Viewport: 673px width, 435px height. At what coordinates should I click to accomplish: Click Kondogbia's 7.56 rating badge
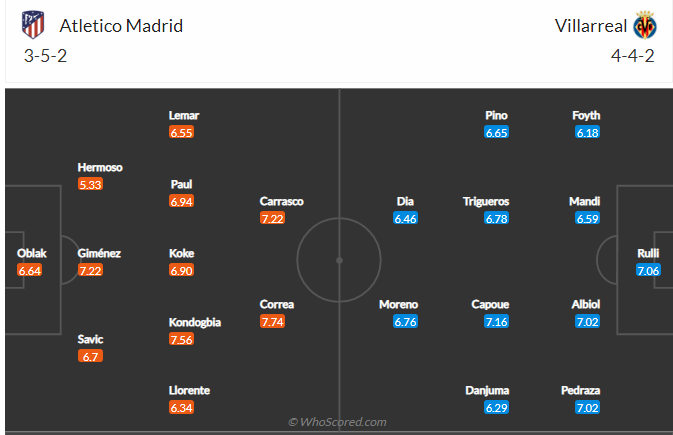(x=181, y=339)
